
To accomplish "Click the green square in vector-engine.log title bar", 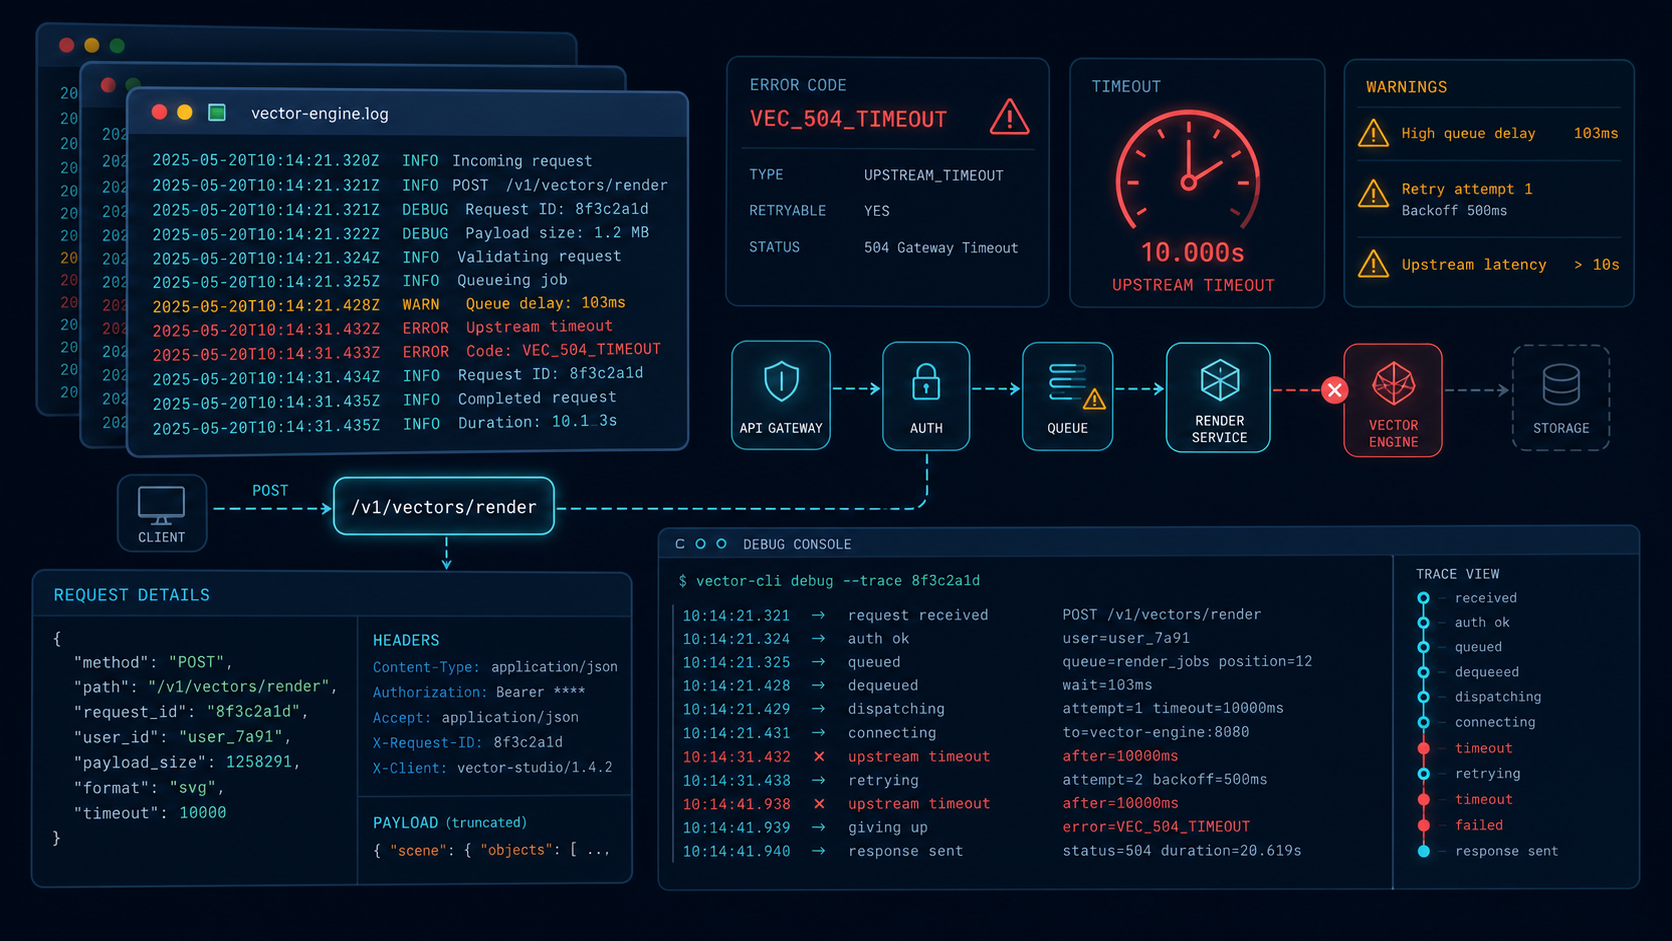I will pos(216,112).
